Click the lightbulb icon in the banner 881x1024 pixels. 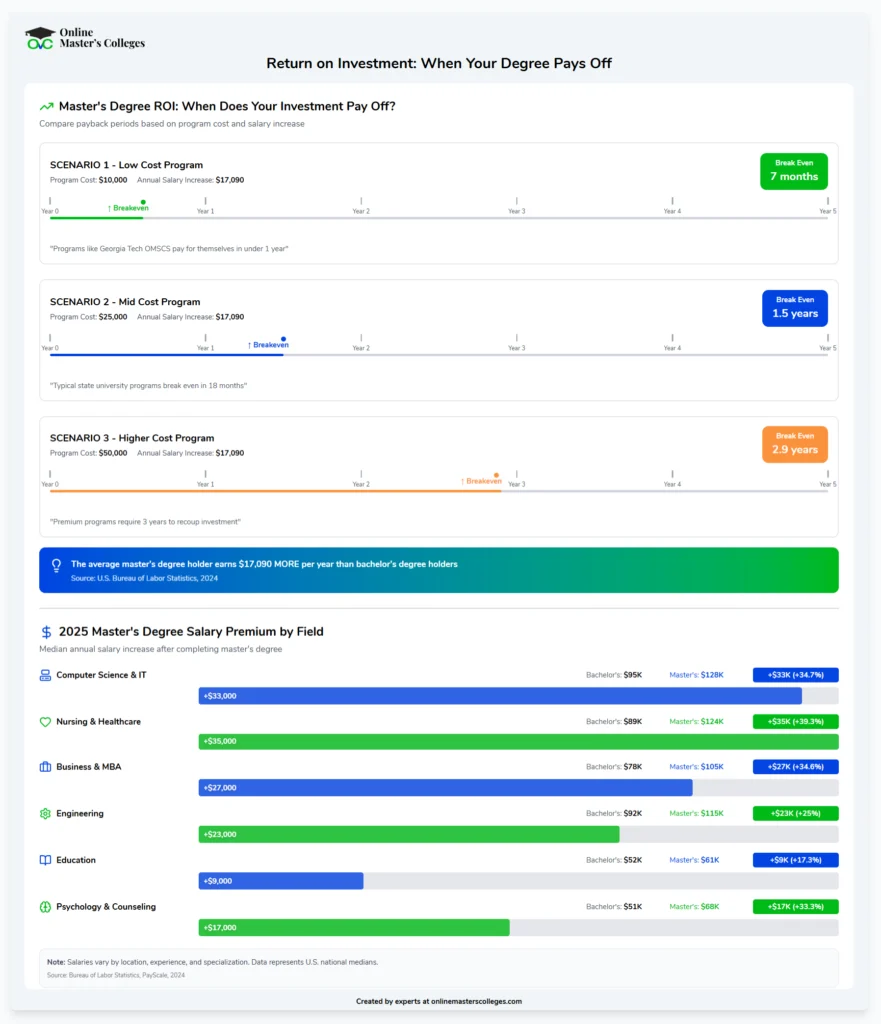pyautogui.click(x=57, y=566)
